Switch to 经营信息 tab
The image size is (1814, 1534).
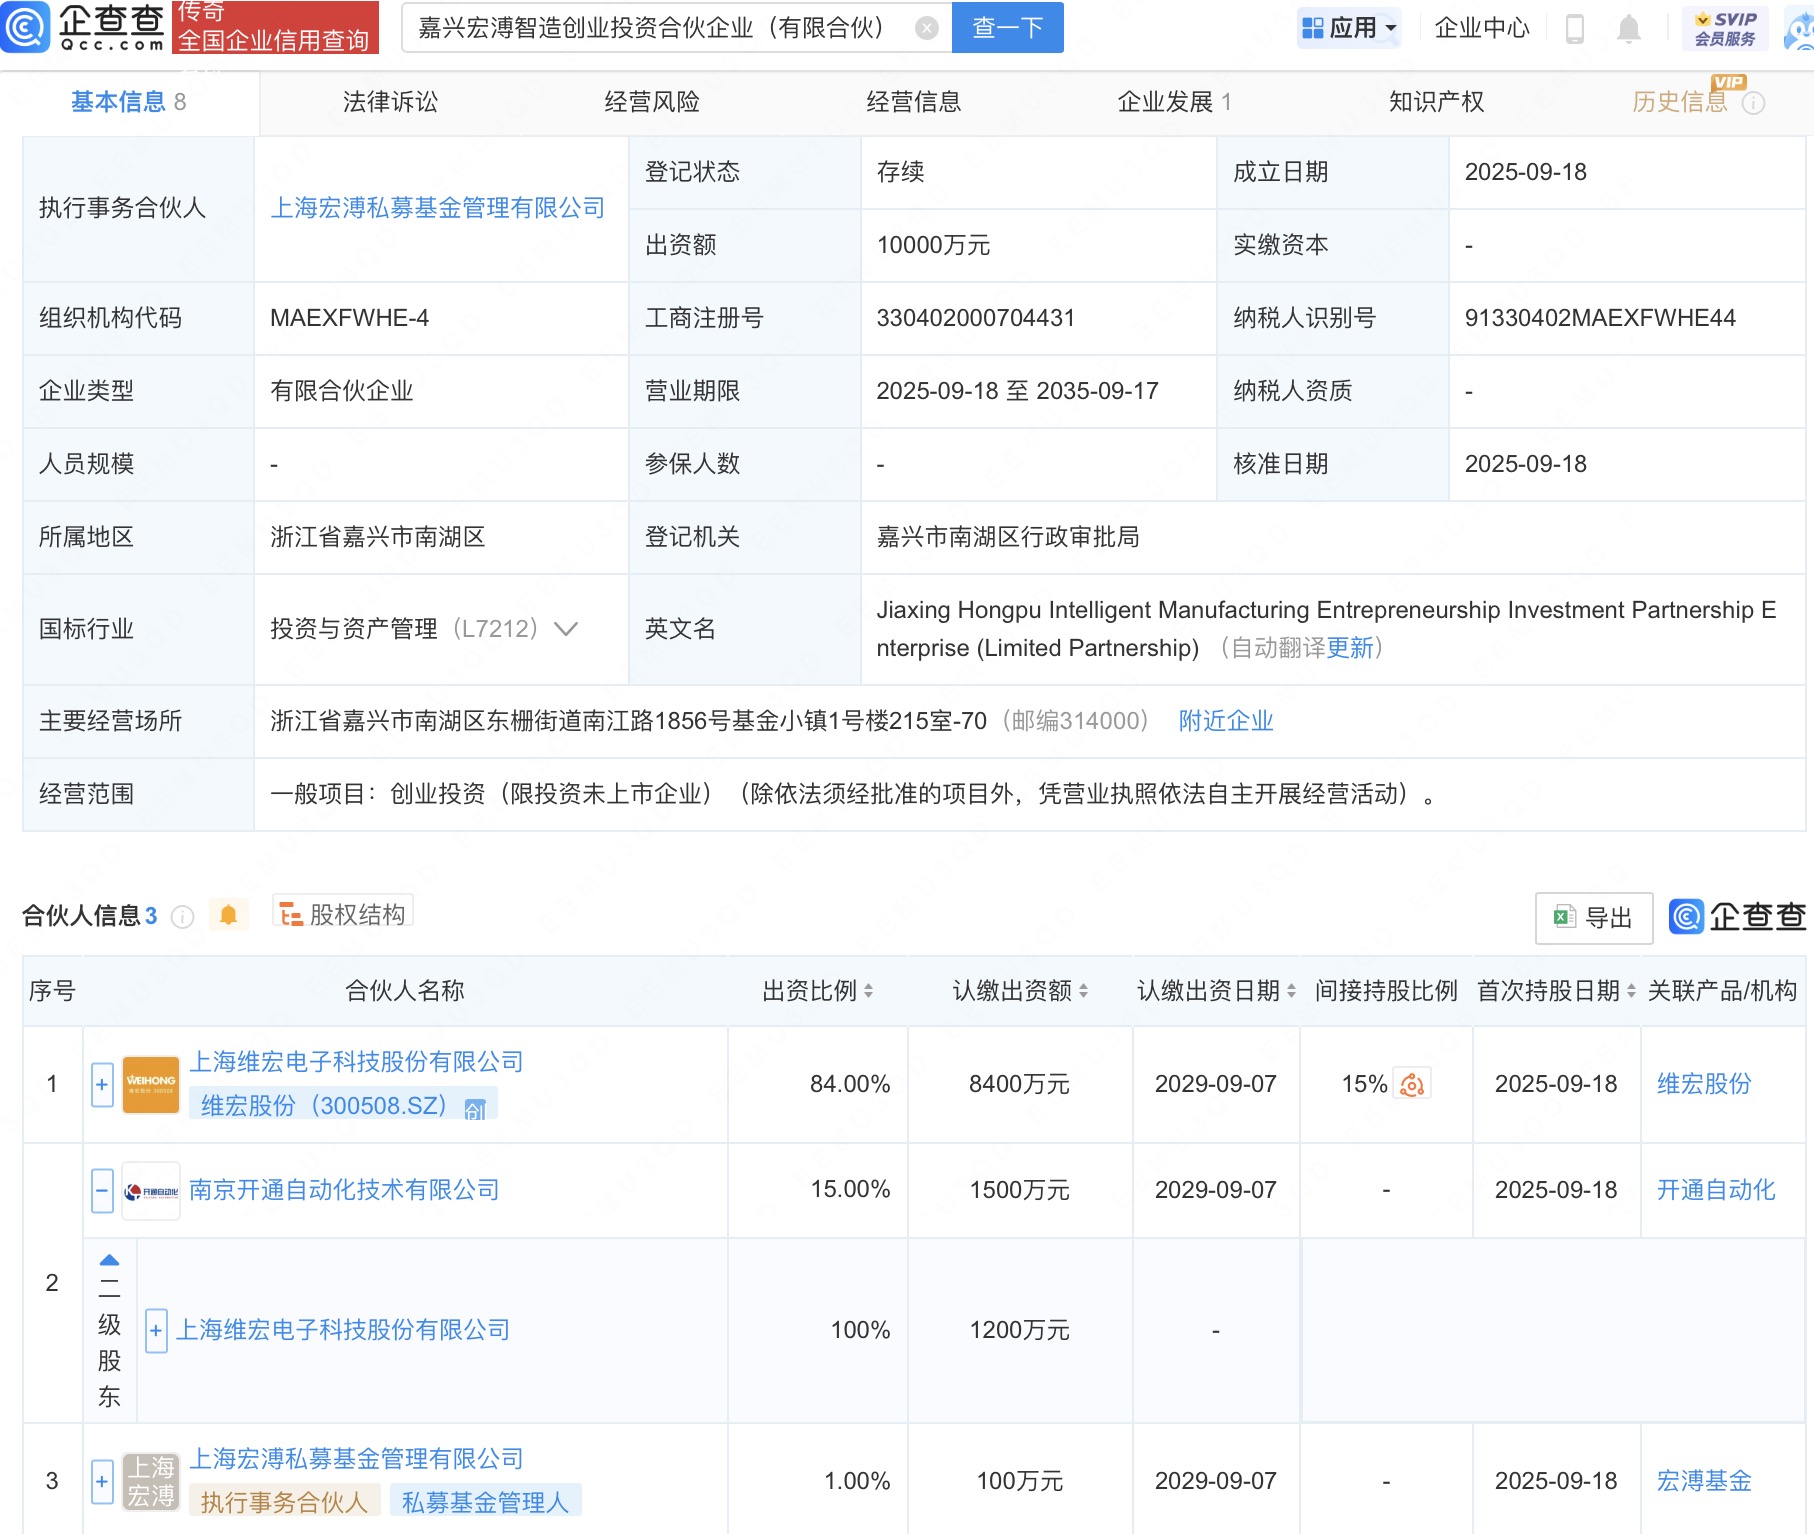[x=914, y=102]
